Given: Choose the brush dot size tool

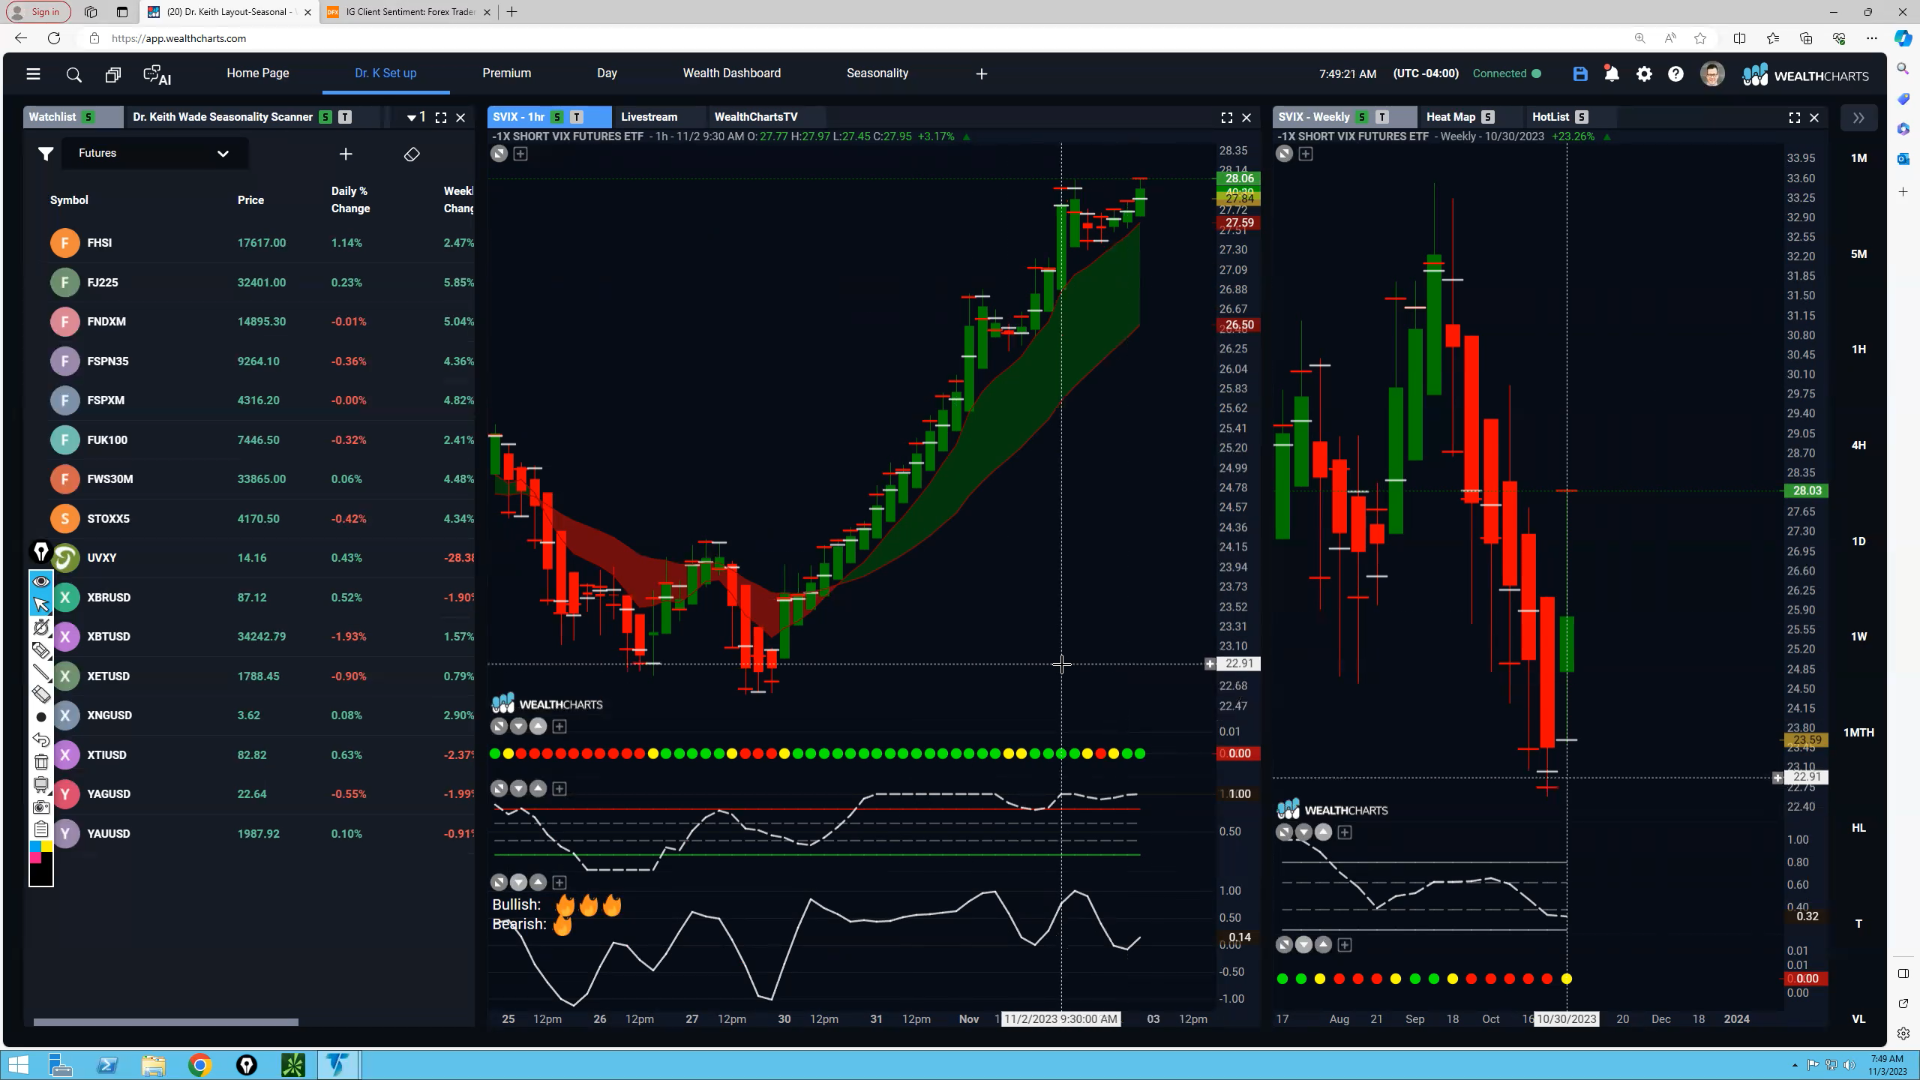Looking at the screenshot, I should click(41, 717).
